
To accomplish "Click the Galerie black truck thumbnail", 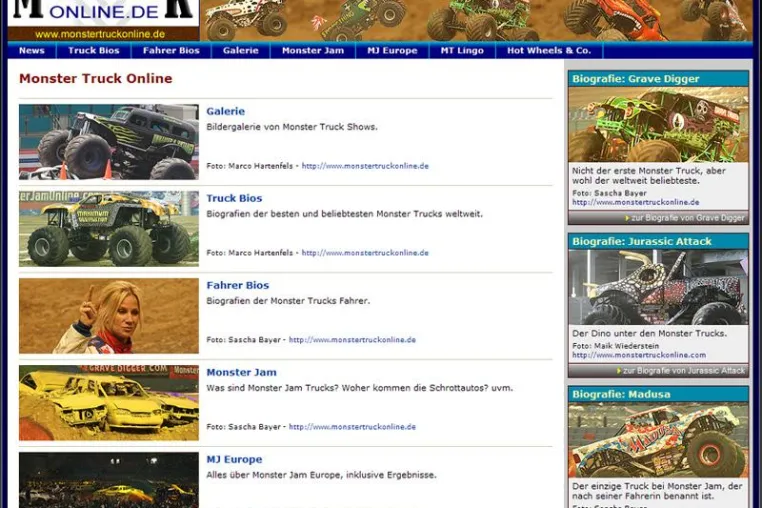I will tap(109, 142).
